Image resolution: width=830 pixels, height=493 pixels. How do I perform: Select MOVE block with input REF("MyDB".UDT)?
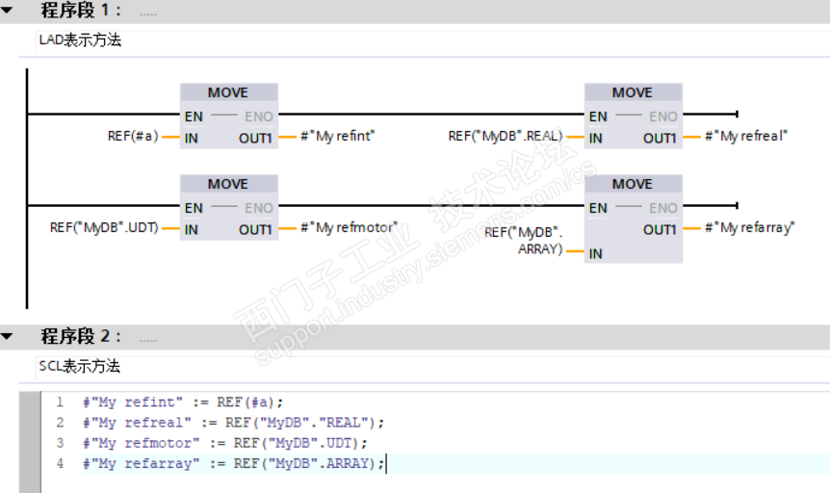(x=229, y=208)
